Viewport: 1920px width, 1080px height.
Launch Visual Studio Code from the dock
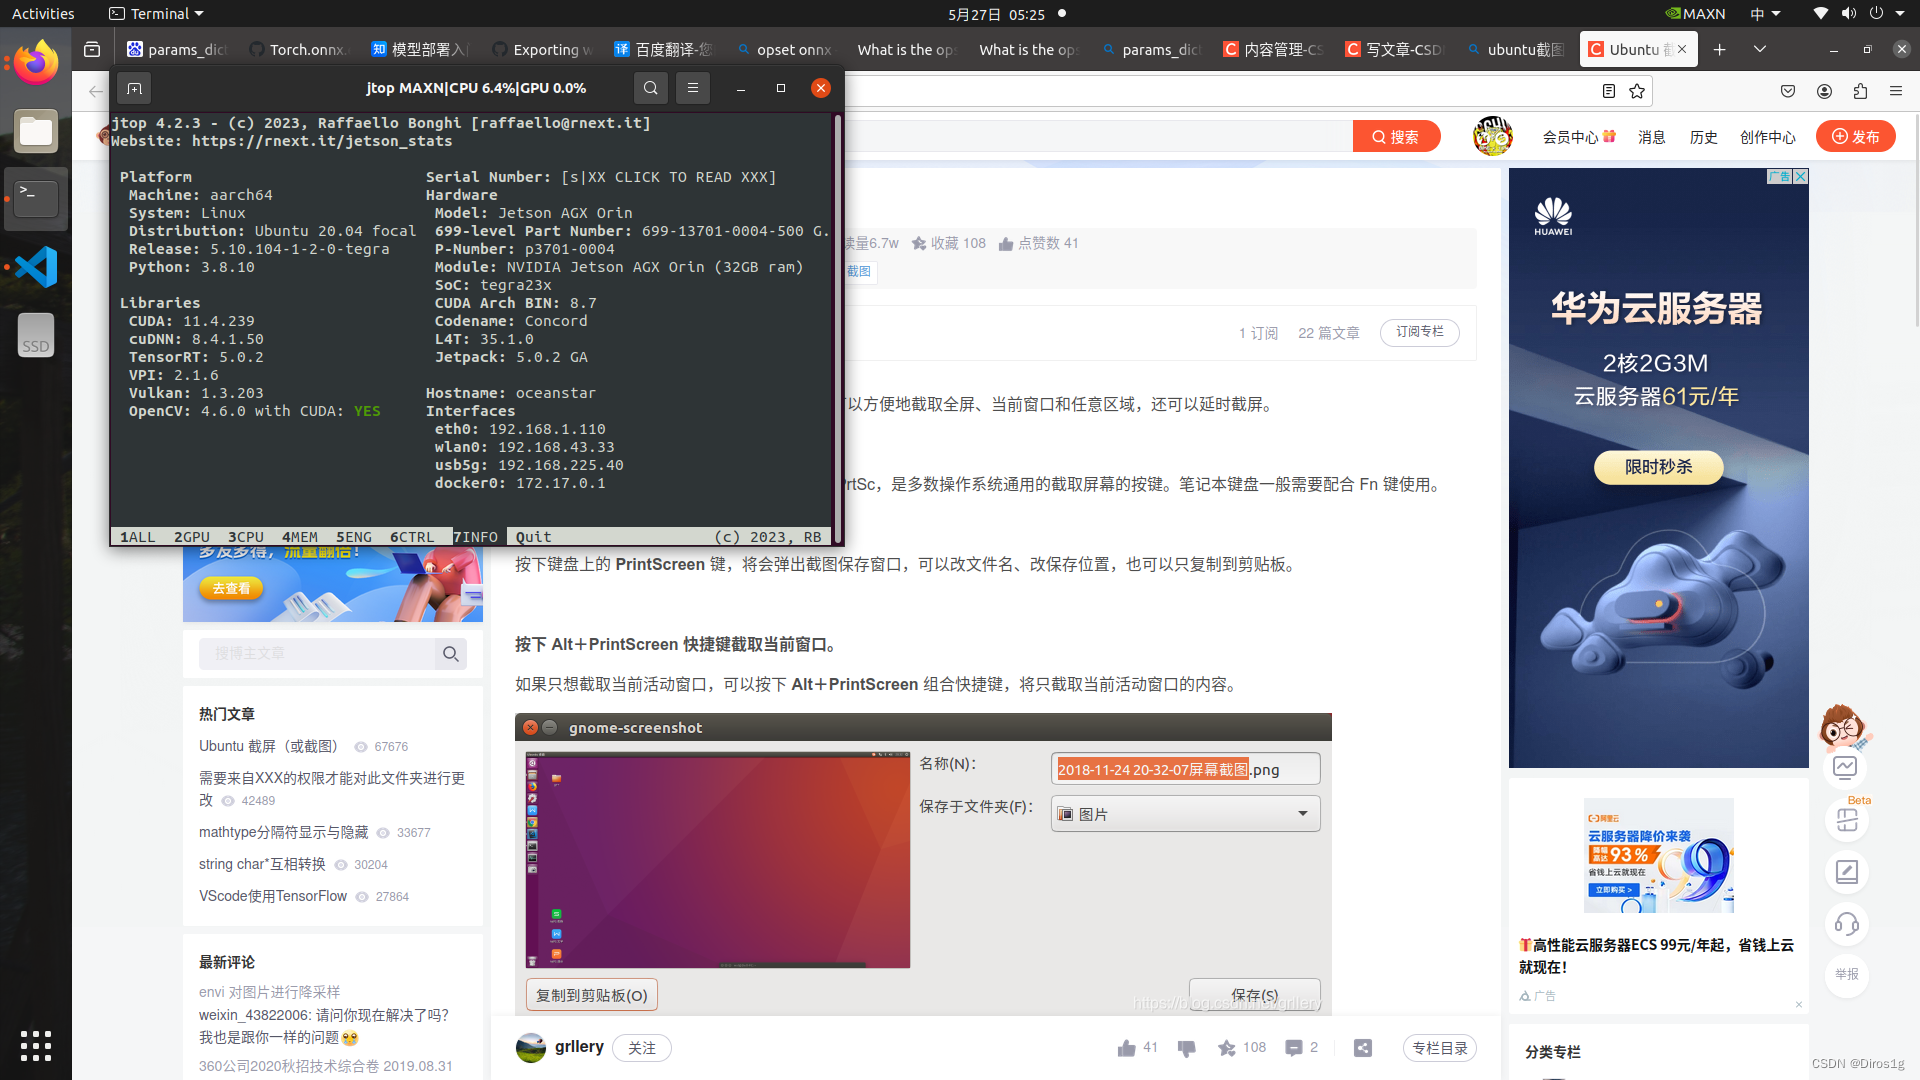pos(36,267)
